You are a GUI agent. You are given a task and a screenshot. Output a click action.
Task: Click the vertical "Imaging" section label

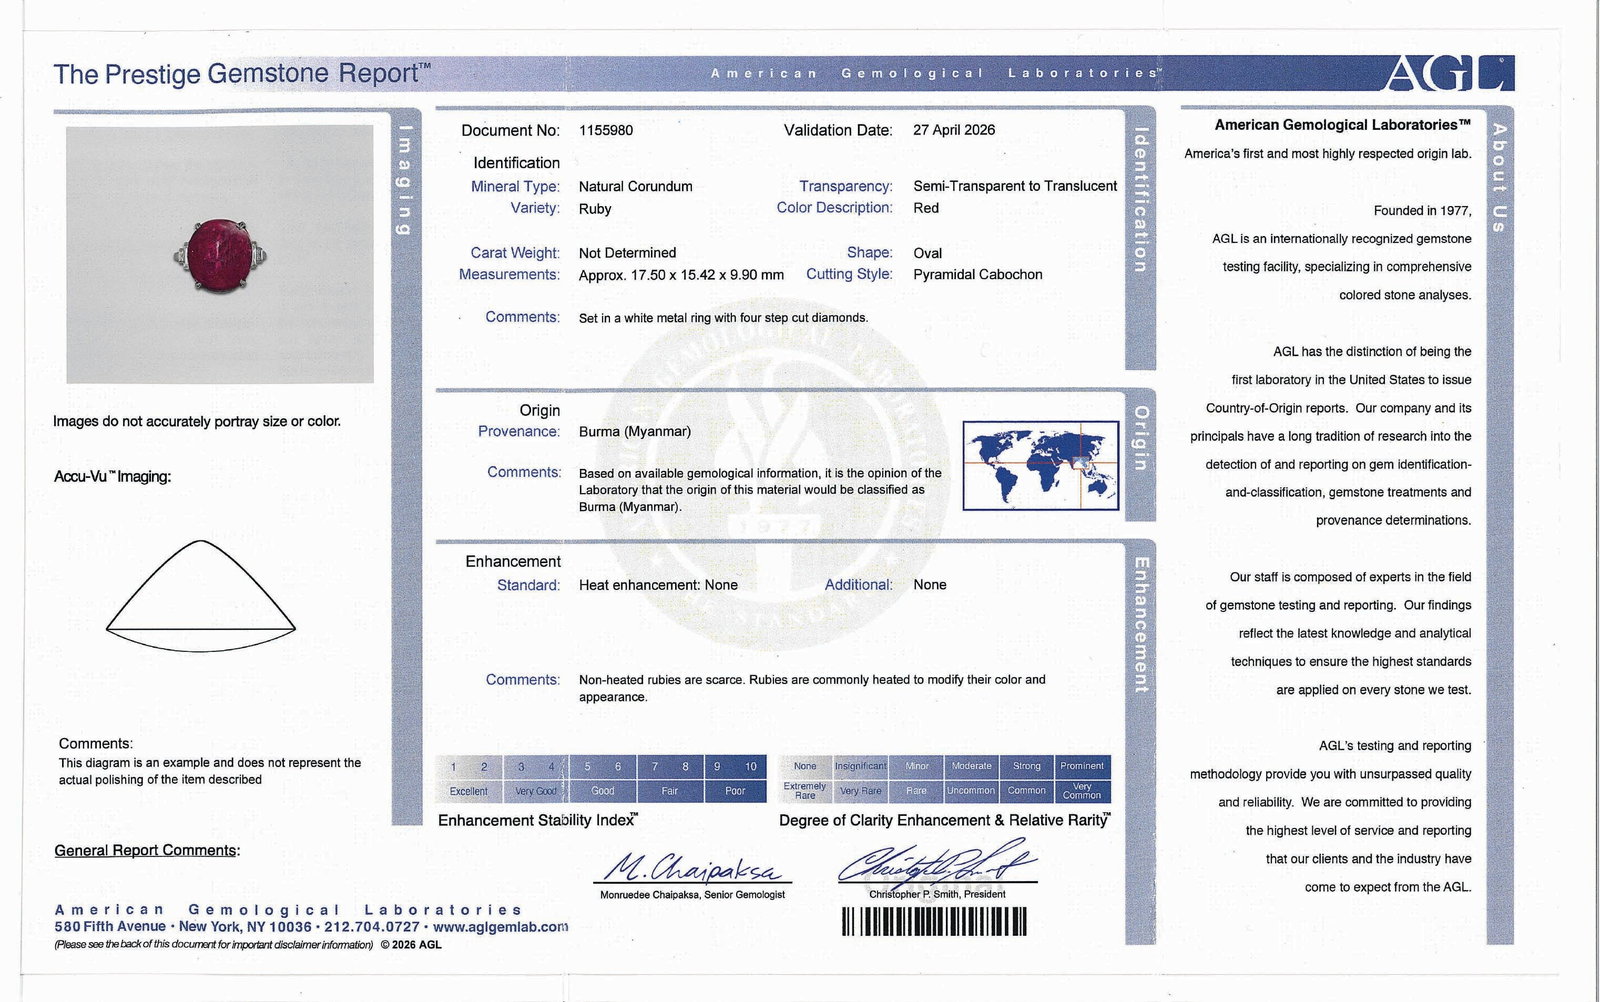tap(404, 181)
